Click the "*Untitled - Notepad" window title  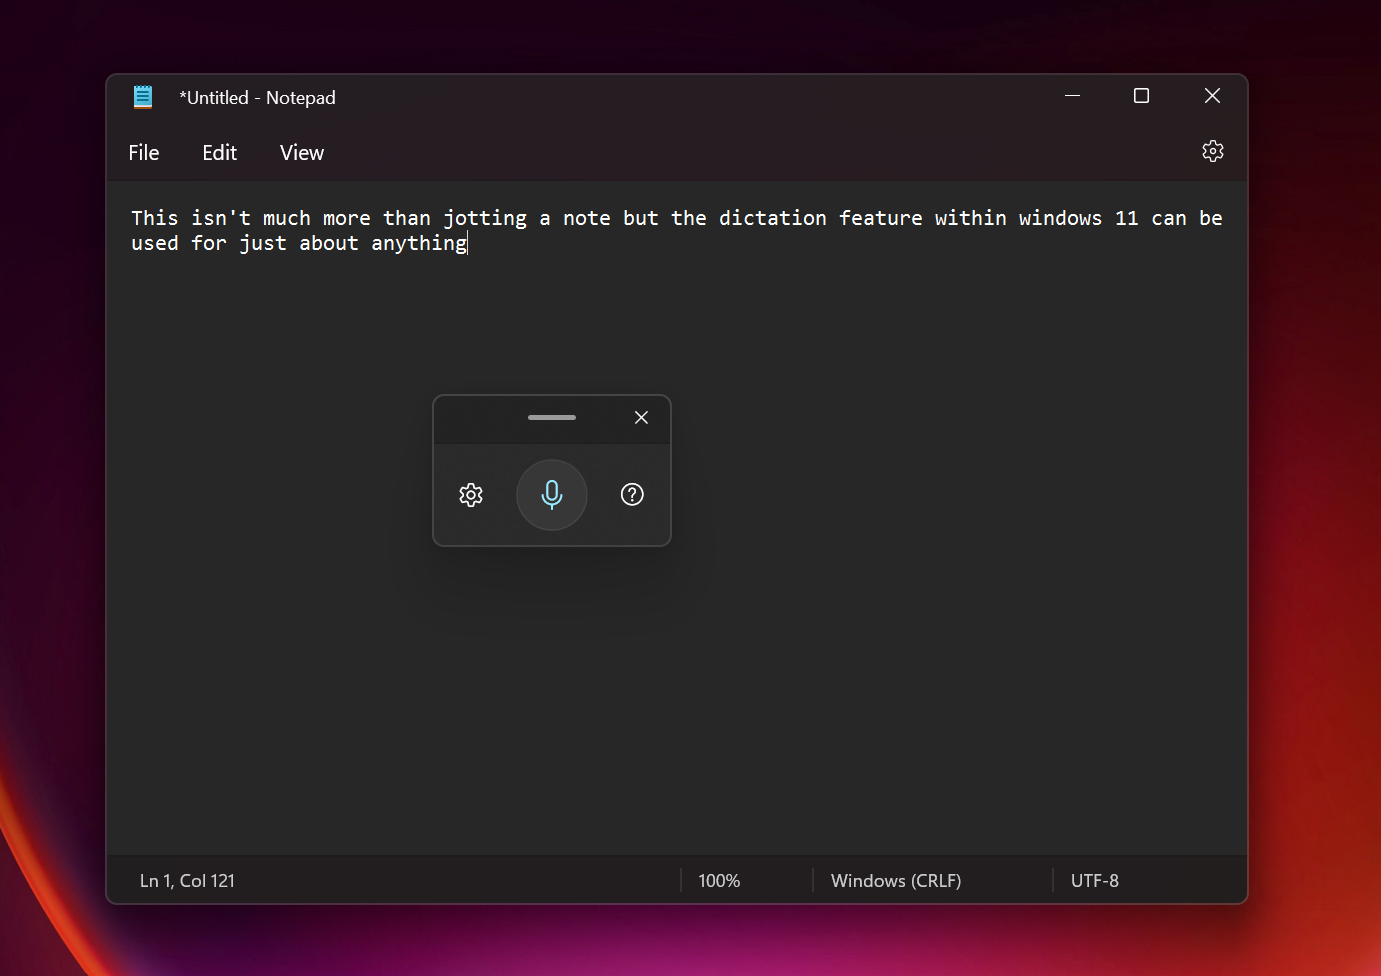pos(257,98)
